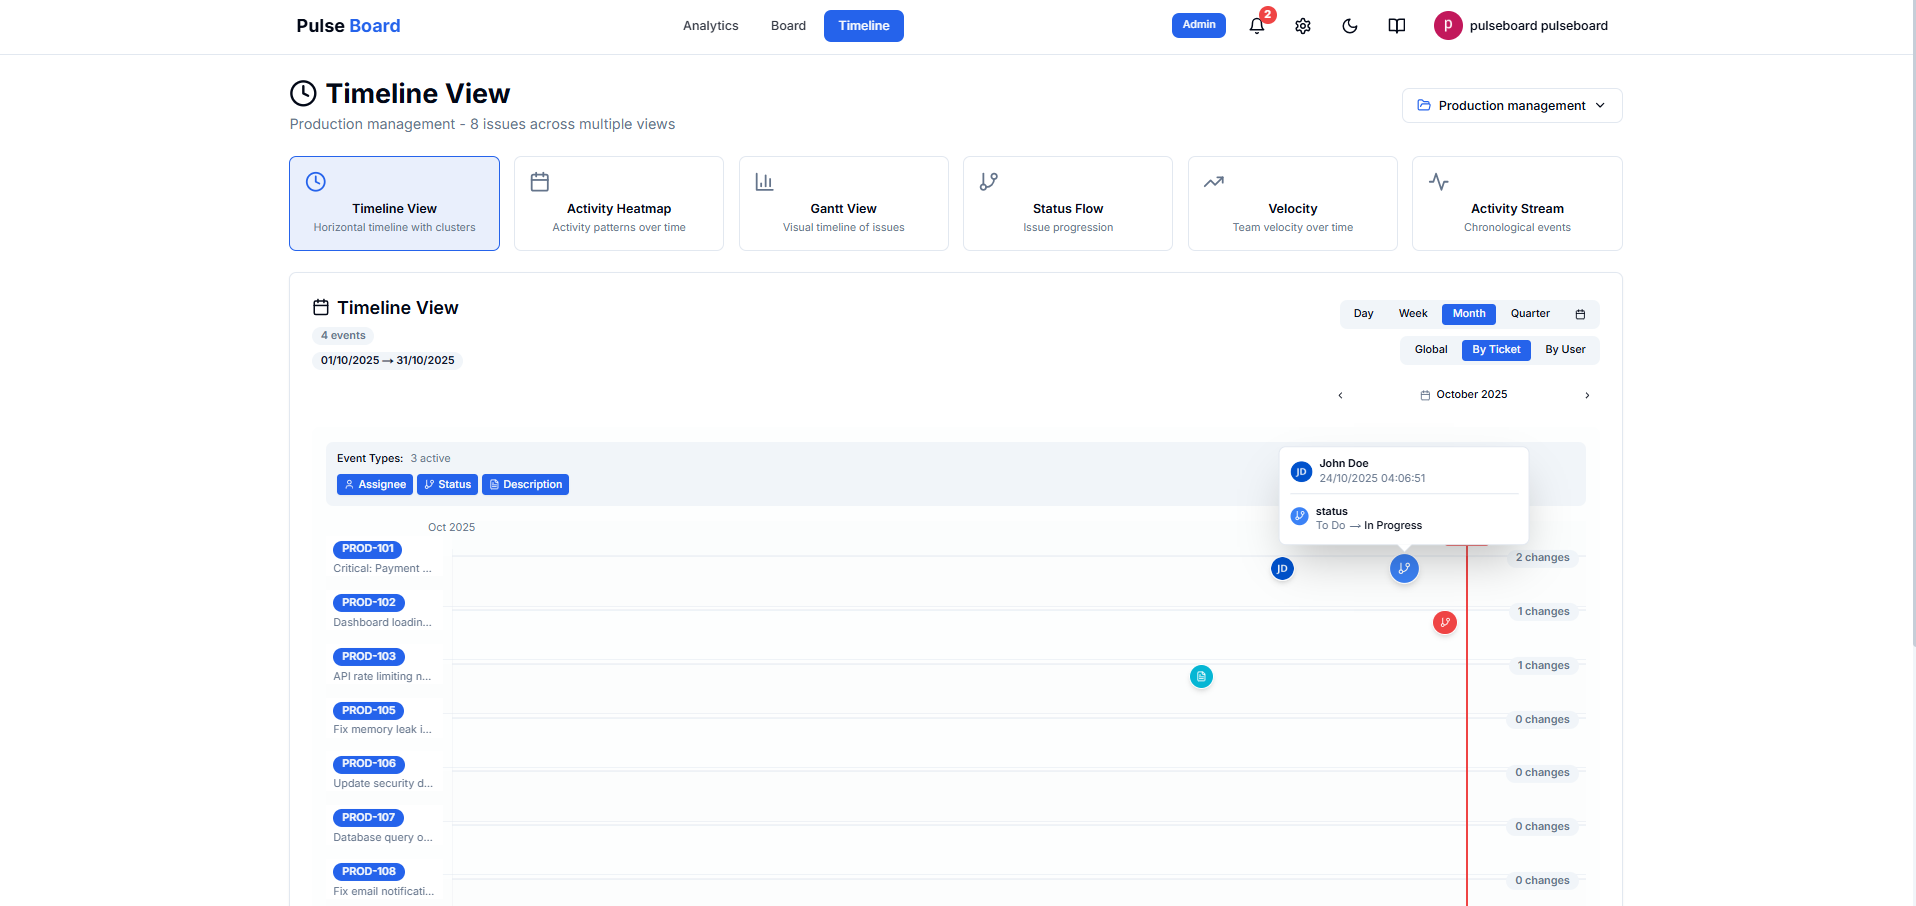This screenshot has height=906, width=1916.
Task: Click the blue description event marker on PROD-103
Action: click(1201, 676)
